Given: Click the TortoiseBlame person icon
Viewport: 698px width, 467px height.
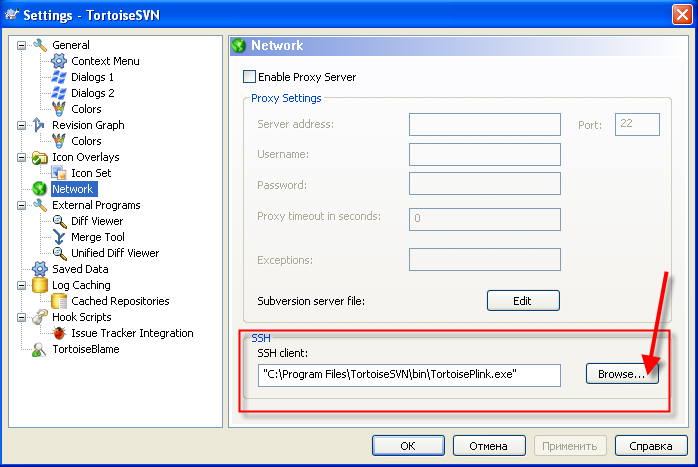Looking at the screenshot, I should tap(39, 349).
